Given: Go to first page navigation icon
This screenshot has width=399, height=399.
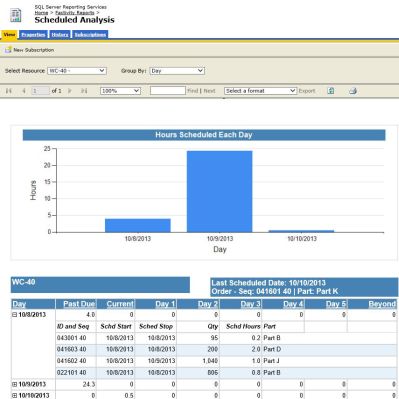Looking at the screenshot, I should click(9, 91).
